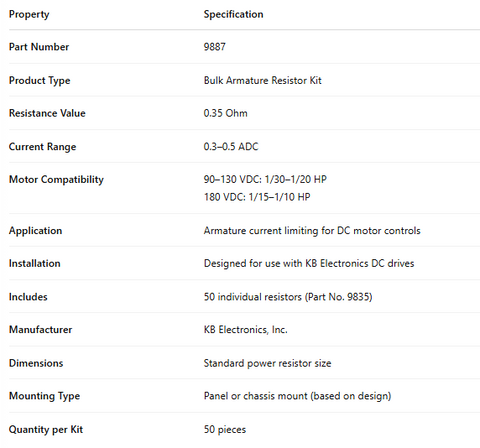Click the Armature current limiting application text
This screenshot has width=480, height=448.
[x=312, y=231]
